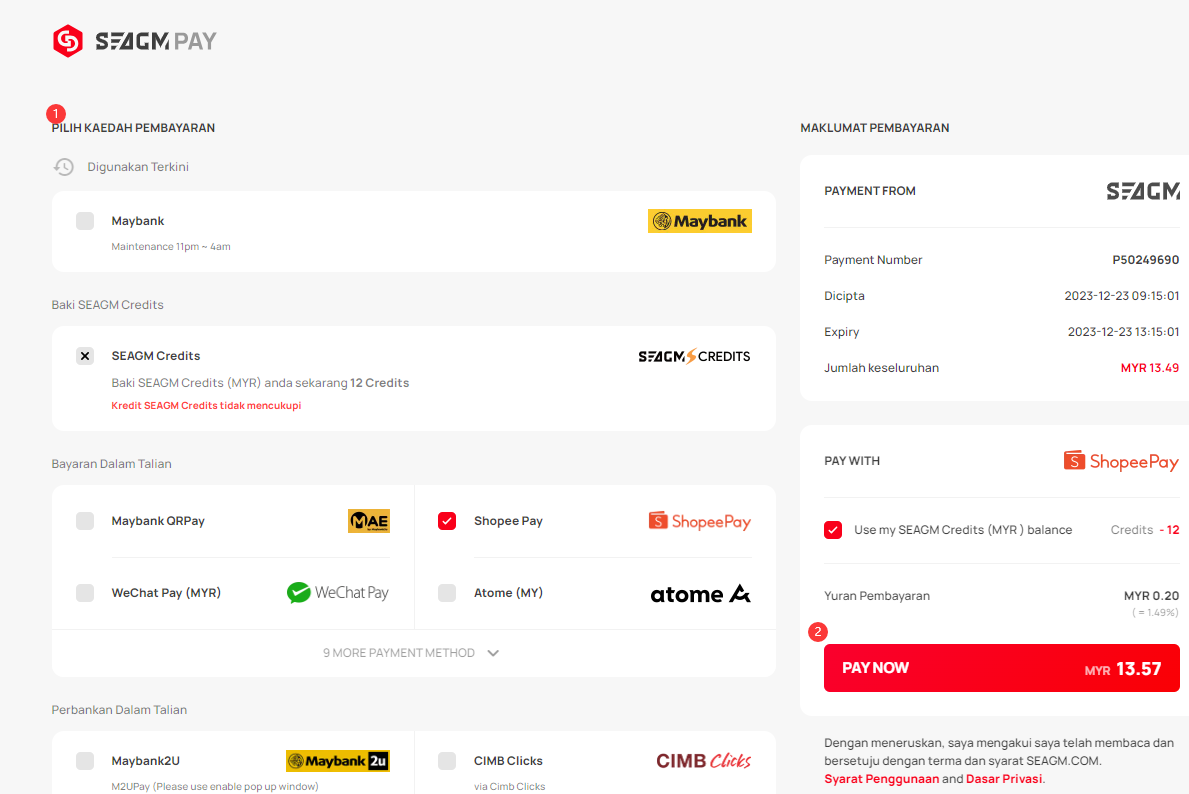Click the (= 1.49%) fee percentage
Viewport: 1189px width, 794px height.
[x=1156, y=613]
